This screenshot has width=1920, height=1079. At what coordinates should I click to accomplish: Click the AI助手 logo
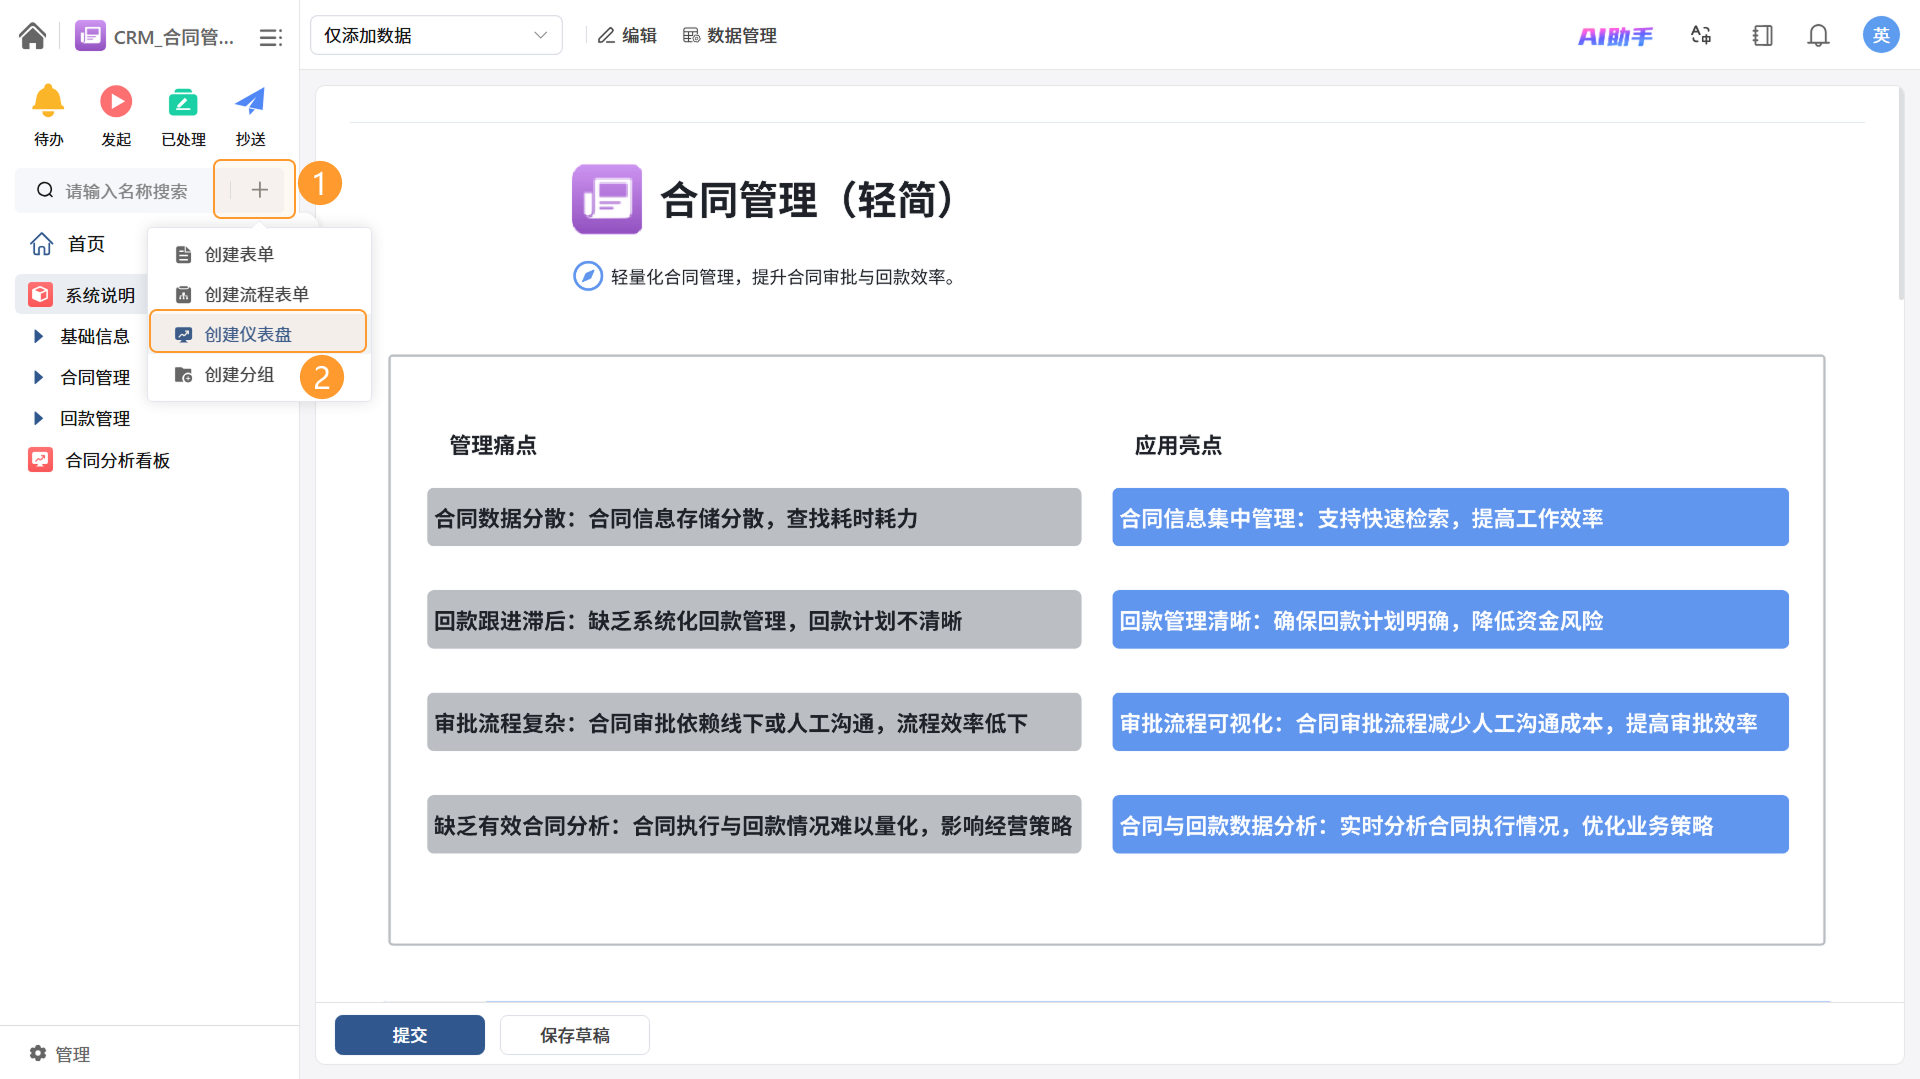pyautogui.click(x=1615, y=36)
